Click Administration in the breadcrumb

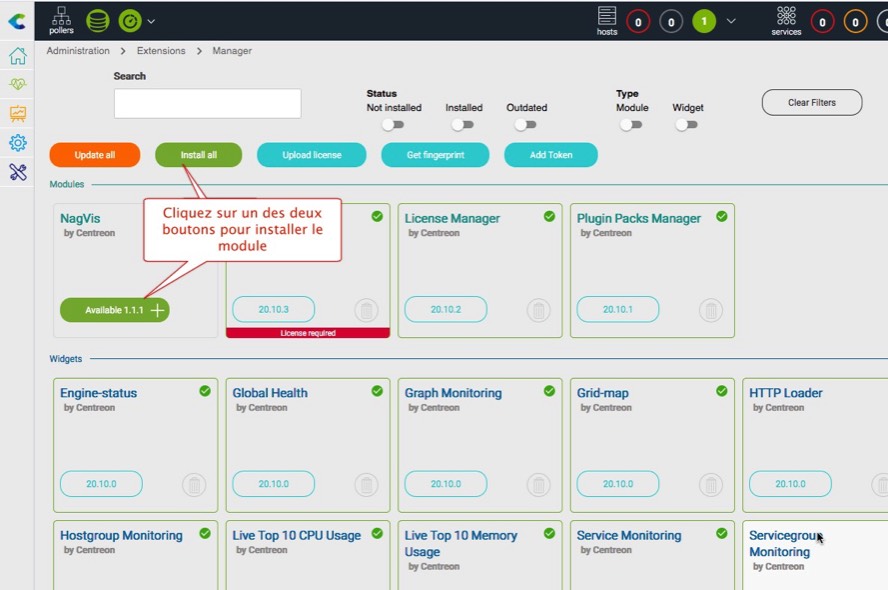[x=78, y=51]
